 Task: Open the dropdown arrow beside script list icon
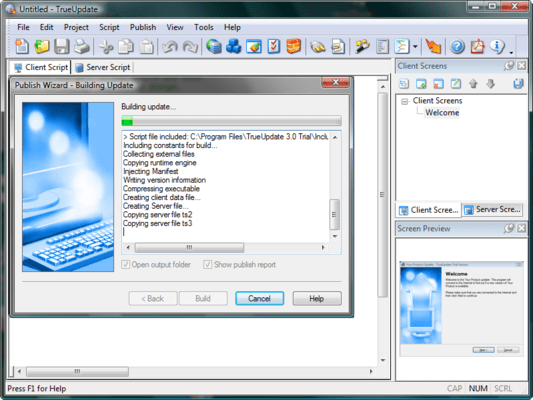(415, 47)
